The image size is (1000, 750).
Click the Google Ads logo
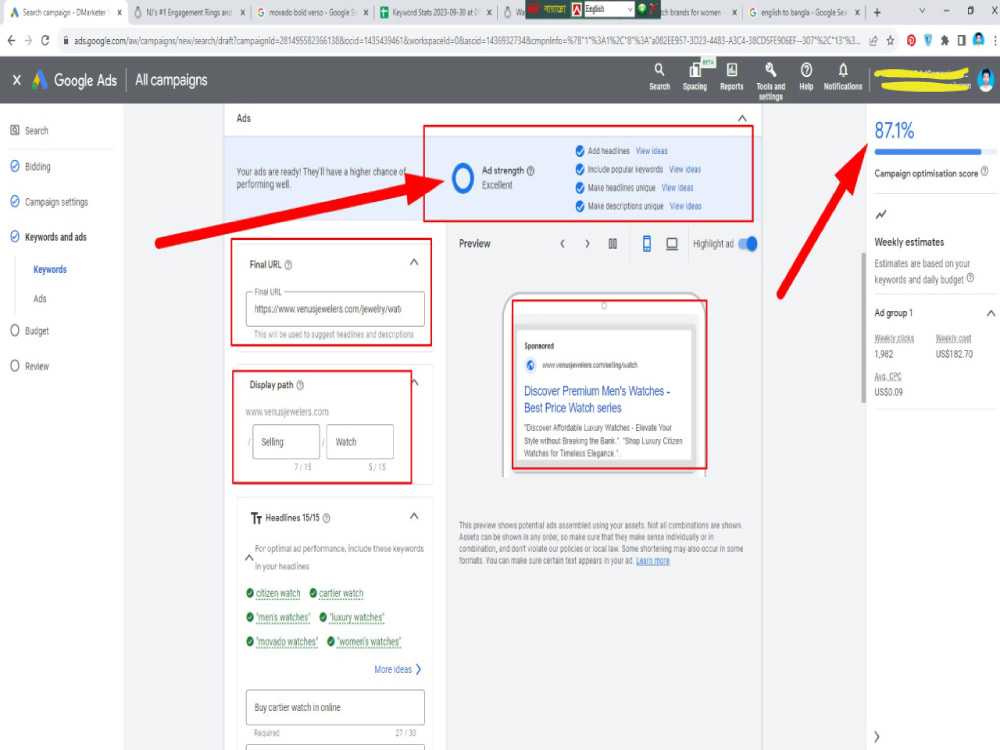point(74,80)
